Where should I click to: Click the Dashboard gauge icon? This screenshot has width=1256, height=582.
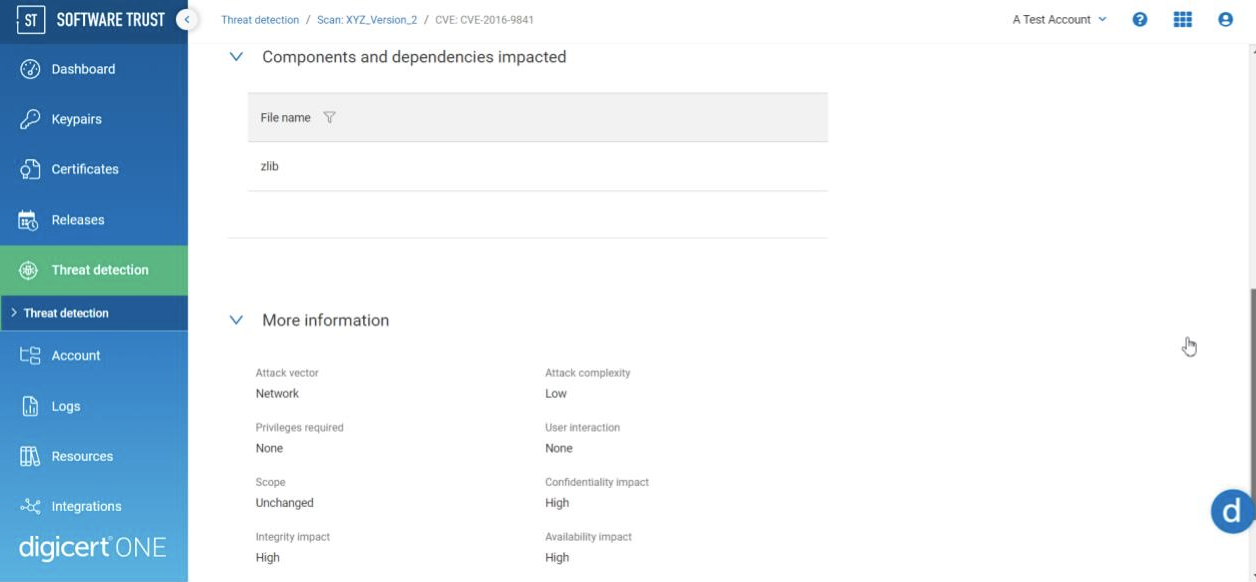(x=30, y=69)
